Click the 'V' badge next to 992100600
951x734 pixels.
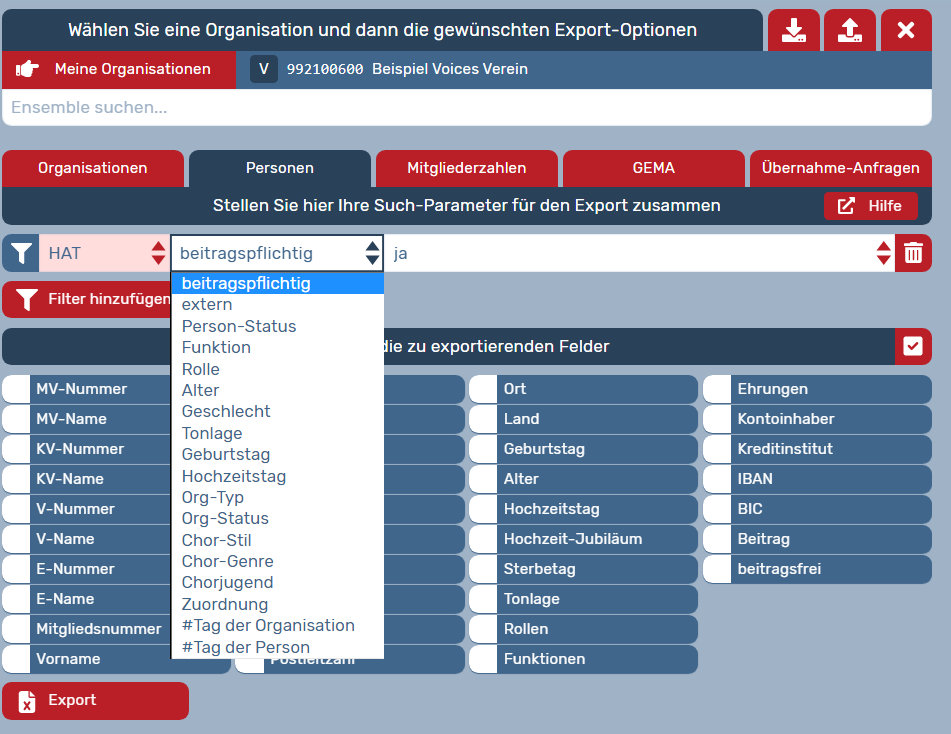pyautogui.click(x=264, y=69)
